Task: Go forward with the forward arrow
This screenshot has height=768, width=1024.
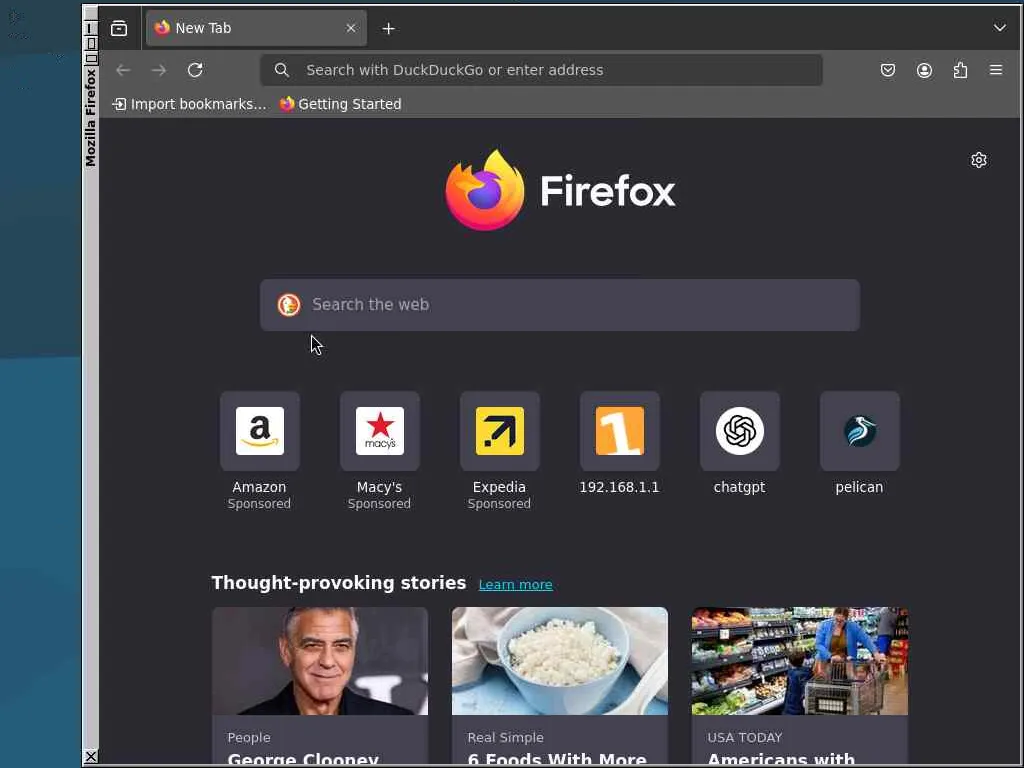Action: (x=159, y=70)
